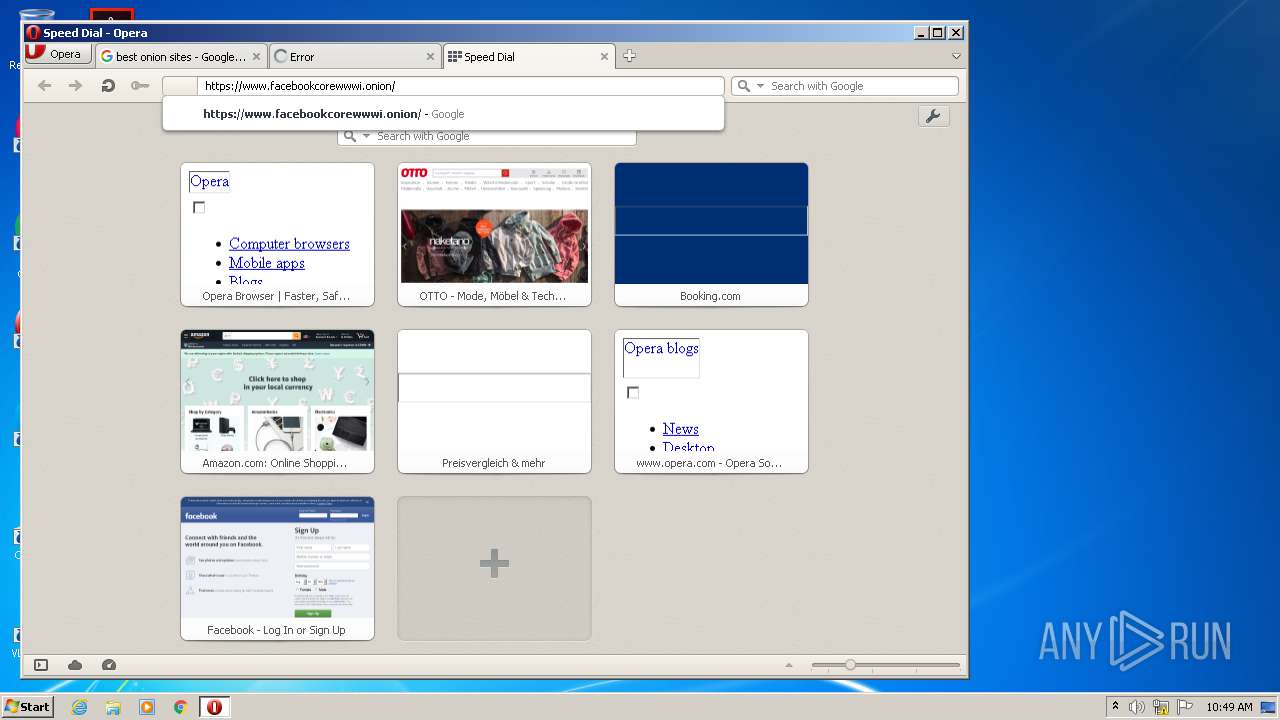1280x720 pixels.
Task: Open the Facebook Log In speed dial
Action: (x=277, y=568)
